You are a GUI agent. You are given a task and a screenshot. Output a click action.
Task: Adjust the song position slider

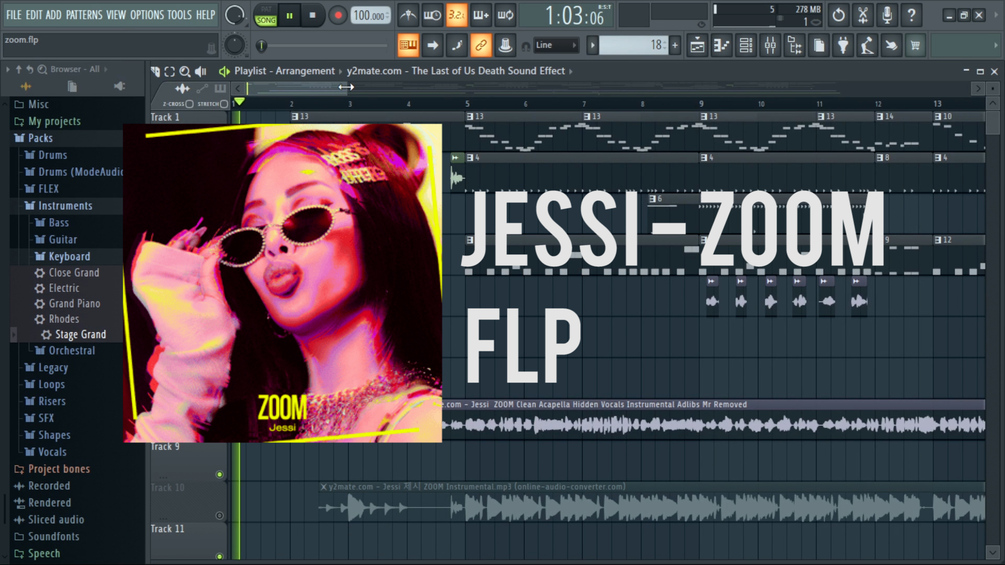click(324, 45)
